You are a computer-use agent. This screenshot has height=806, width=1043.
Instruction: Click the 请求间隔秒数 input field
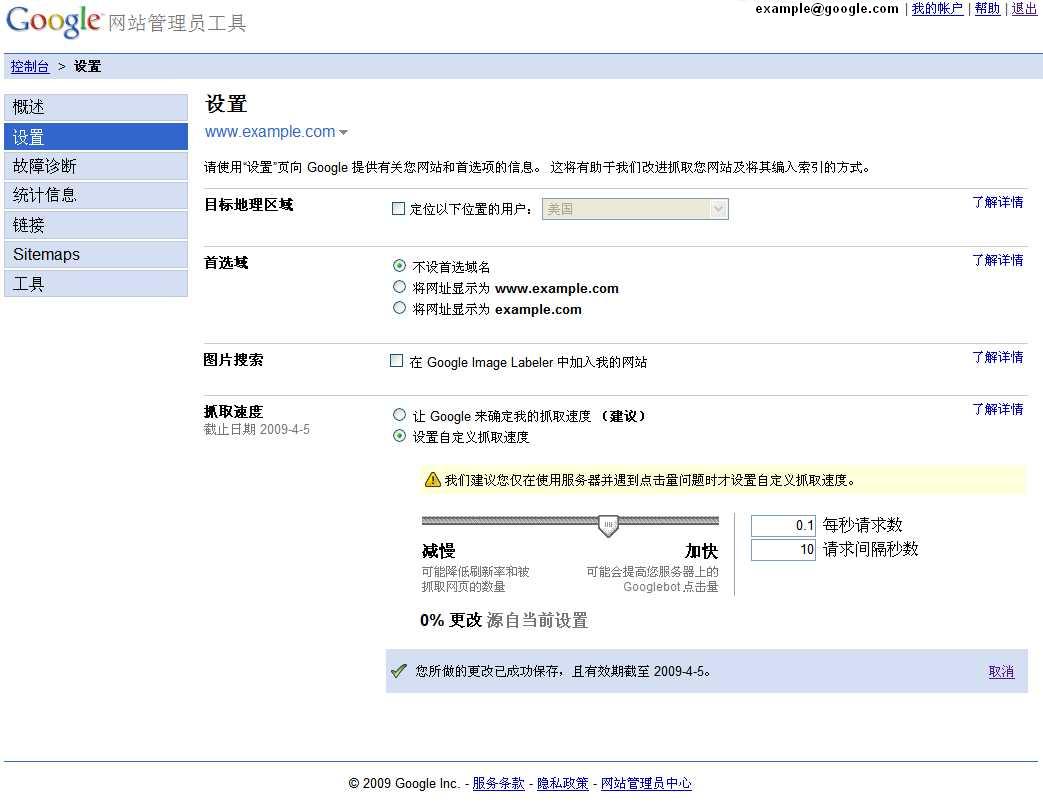coord(783,549)
